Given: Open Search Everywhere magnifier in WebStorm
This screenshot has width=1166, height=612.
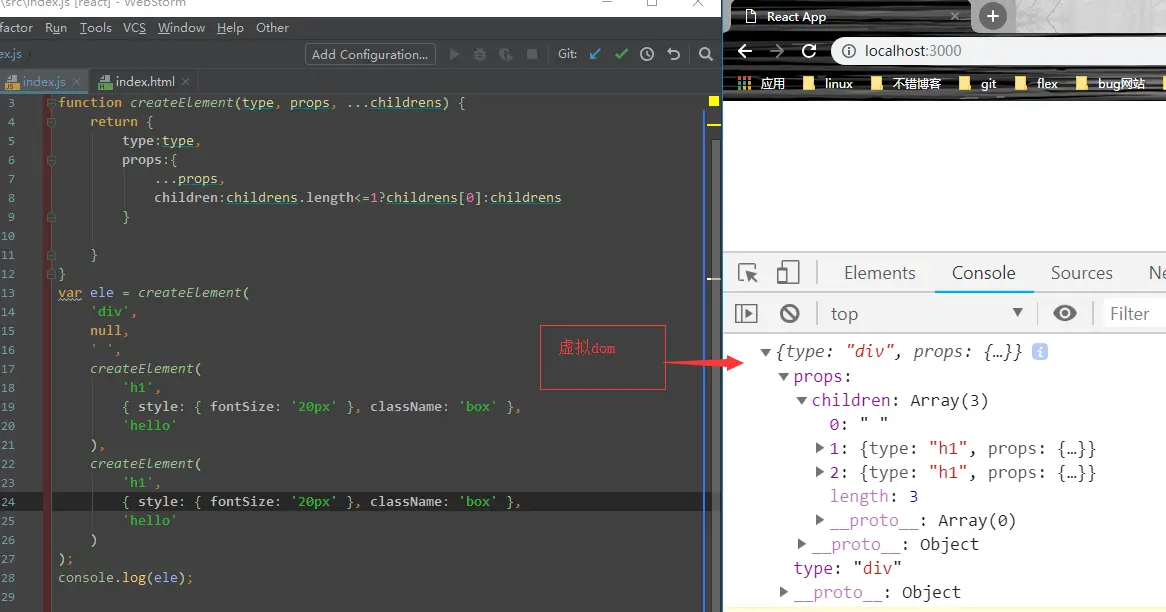Looking at the screenshot, I should (x=706, y=54).
